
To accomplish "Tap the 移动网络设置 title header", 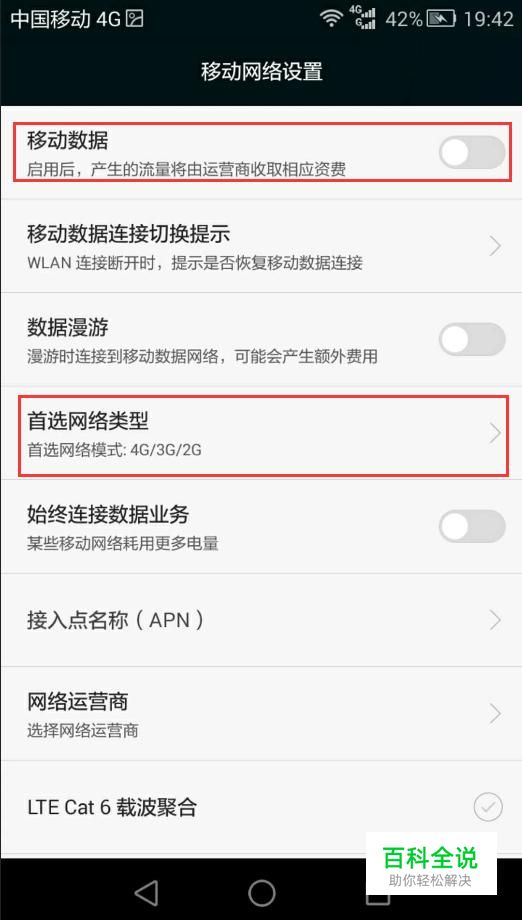I will [262, 72].
